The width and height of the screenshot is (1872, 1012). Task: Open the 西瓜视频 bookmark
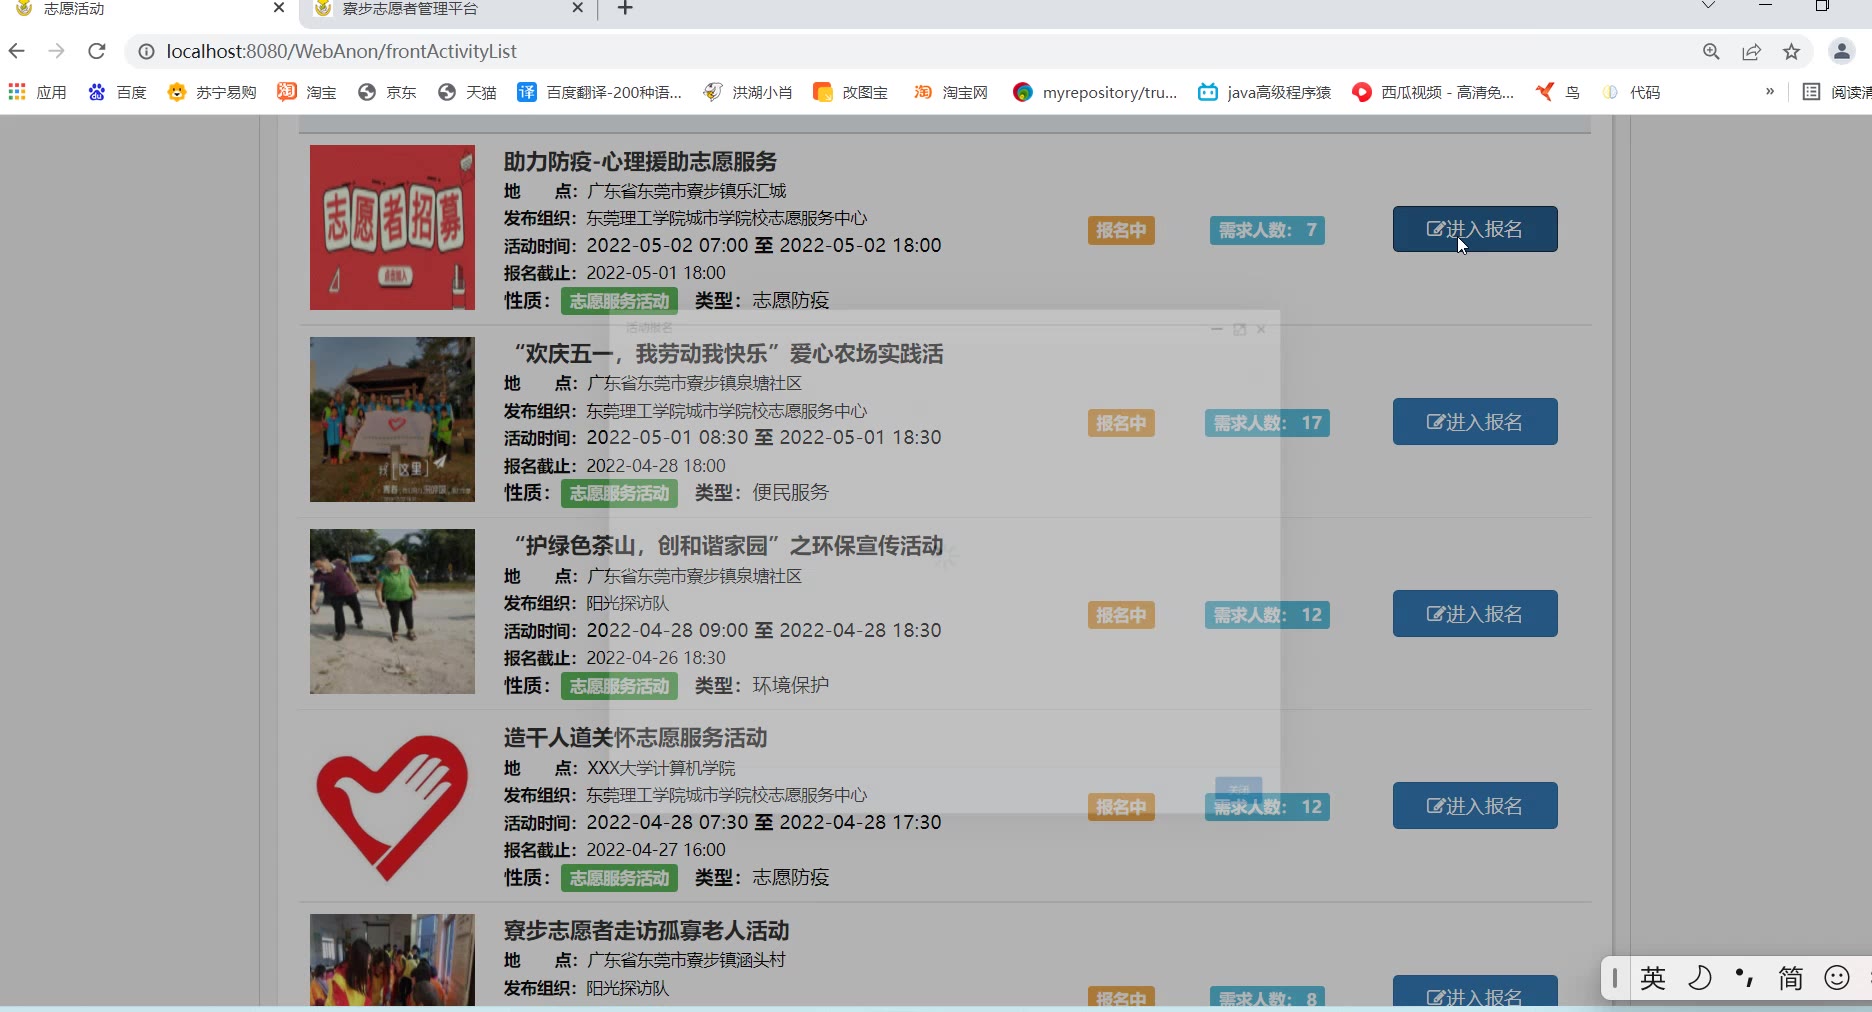(x=1433, y=92)
